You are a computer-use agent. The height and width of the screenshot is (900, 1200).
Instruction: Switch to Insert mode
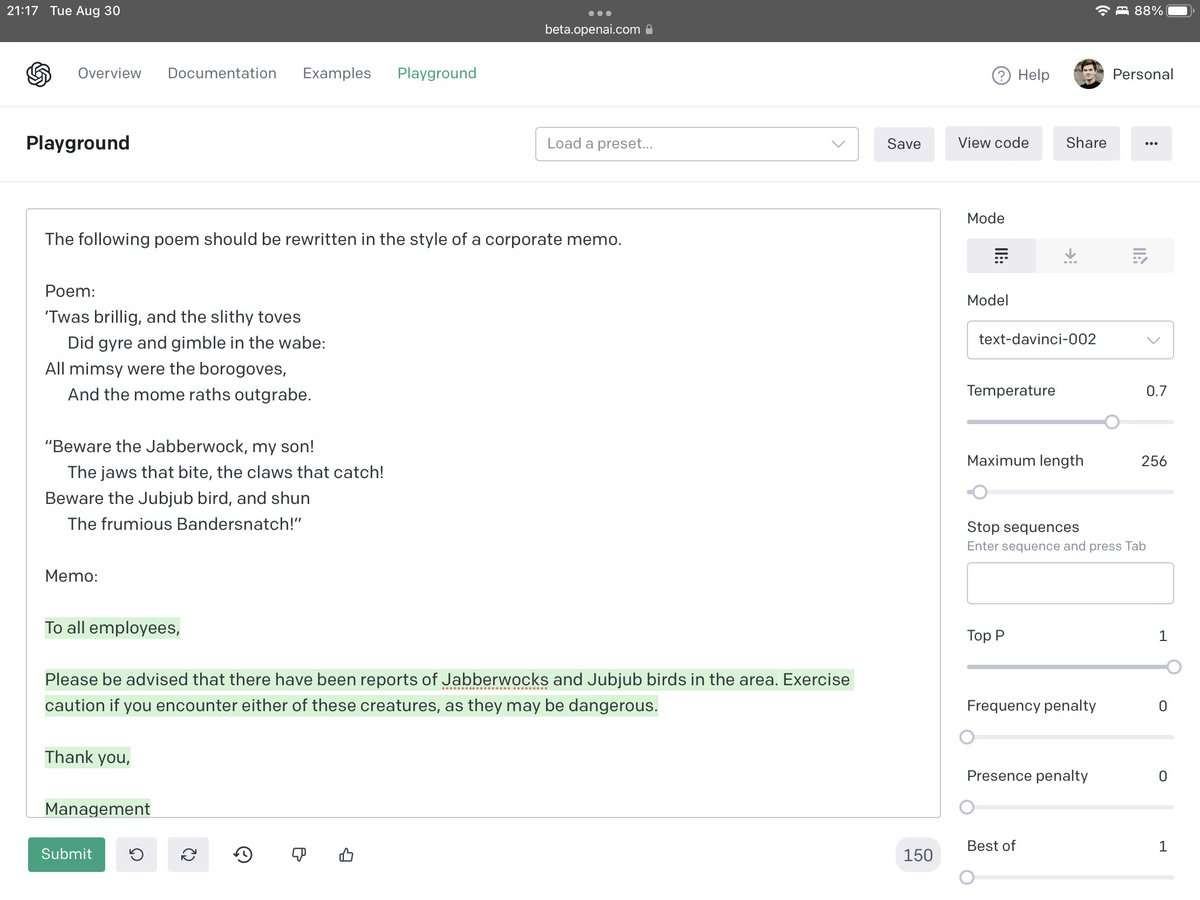point(1070,257)
